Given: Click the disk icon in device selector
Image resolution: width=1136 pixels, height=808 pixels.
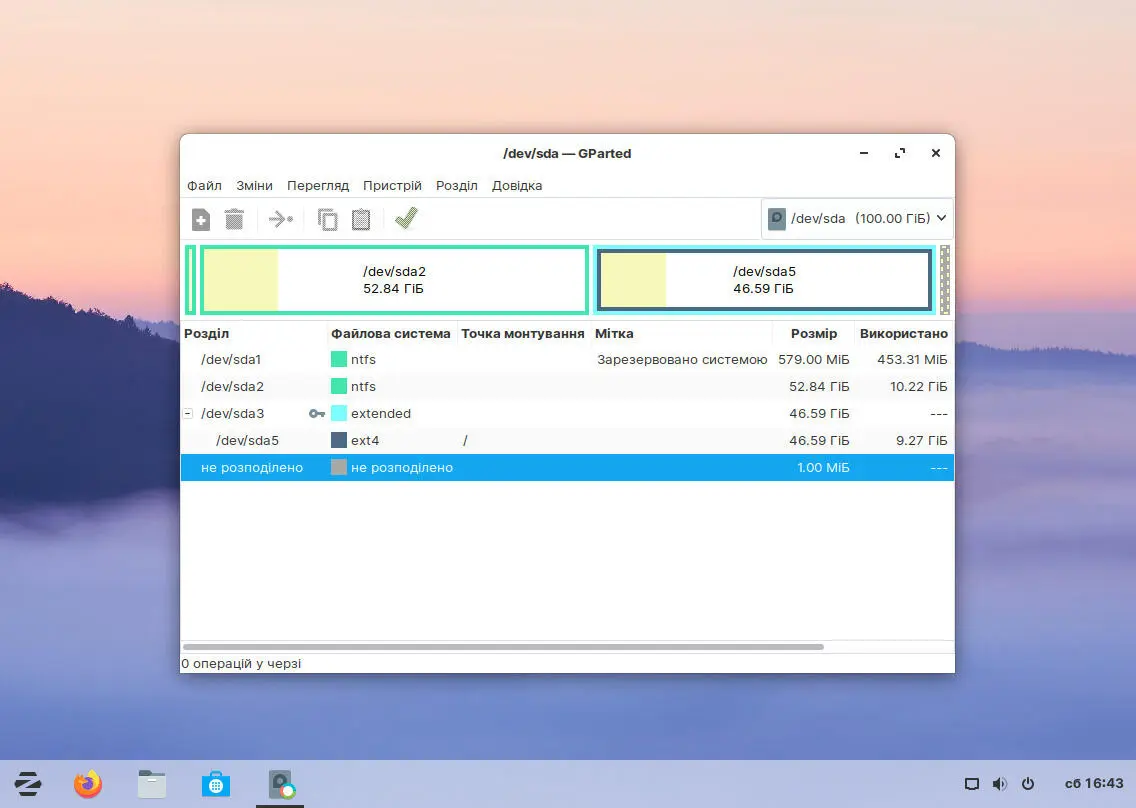Looking at the screenshot, I should [x=777, y=219].
